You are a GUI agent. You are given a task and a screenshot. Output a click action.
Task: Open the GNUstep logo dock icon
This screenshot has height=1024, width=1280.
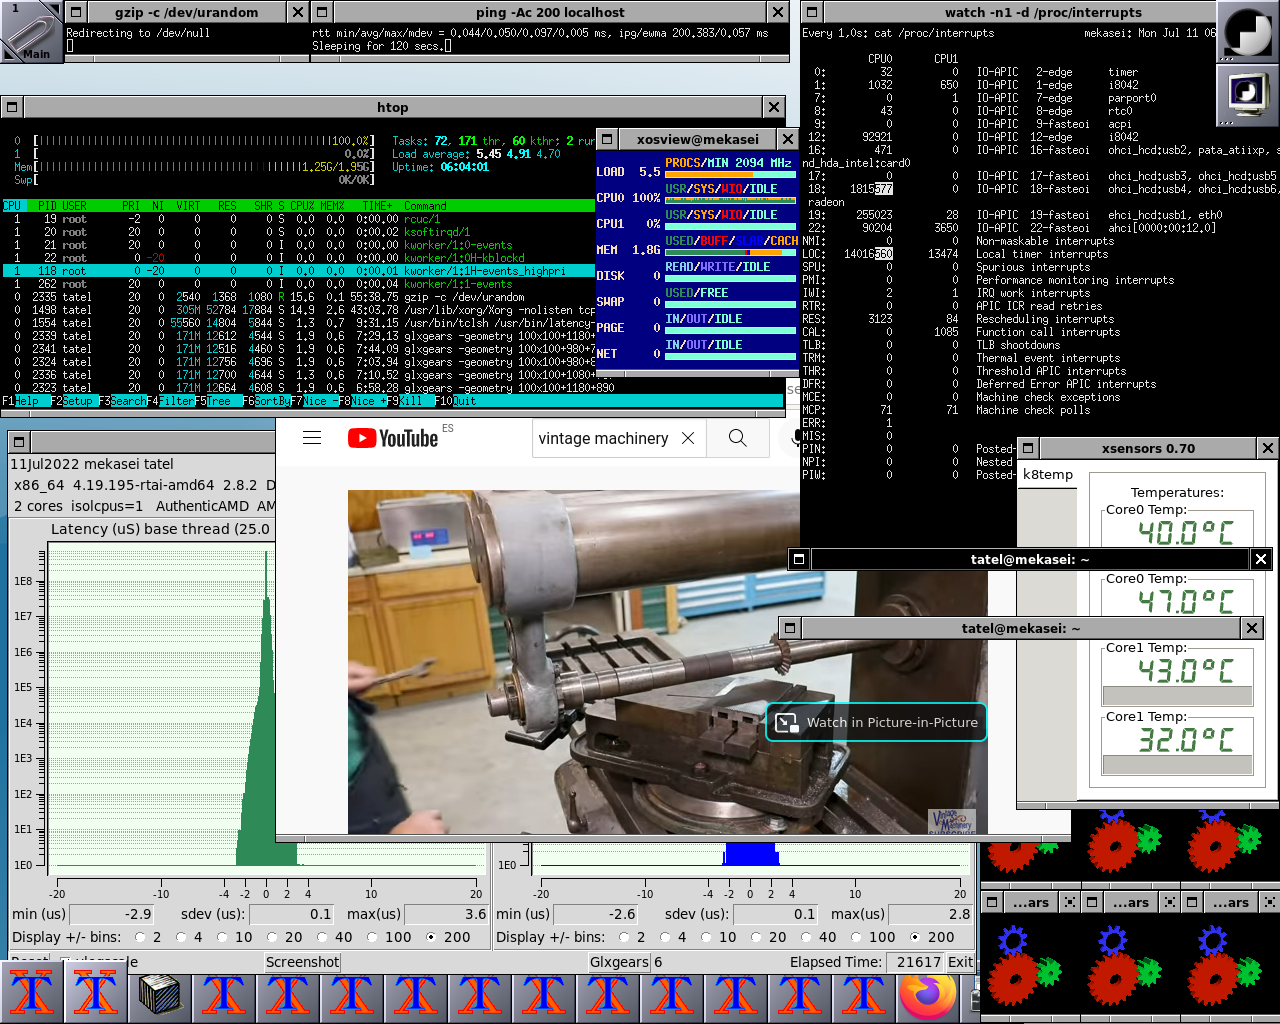pyautogui.click(x=1248, y=31)
